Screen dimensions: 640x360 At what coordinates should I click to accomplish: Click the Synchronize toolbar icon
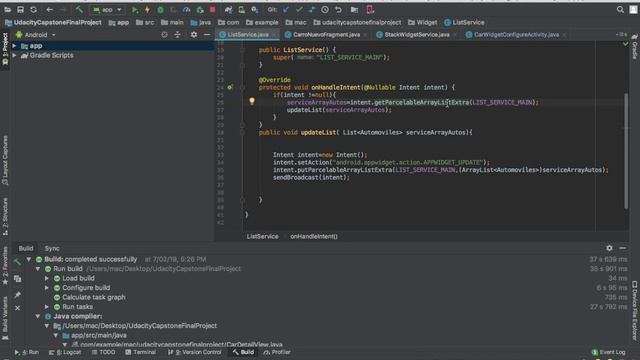33,10
